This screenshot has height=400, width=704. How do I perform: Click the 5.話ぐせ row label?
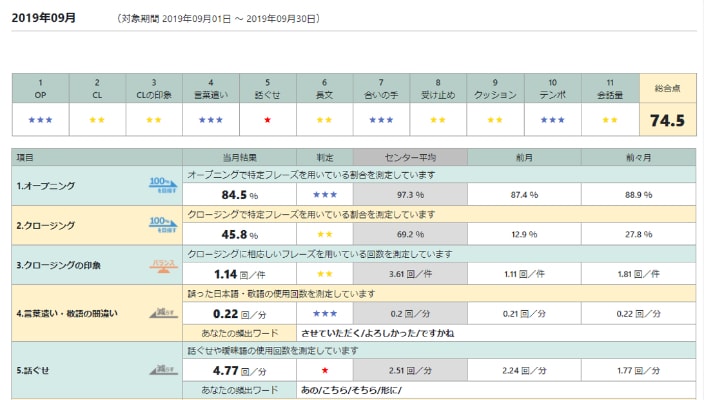(33, 370)
